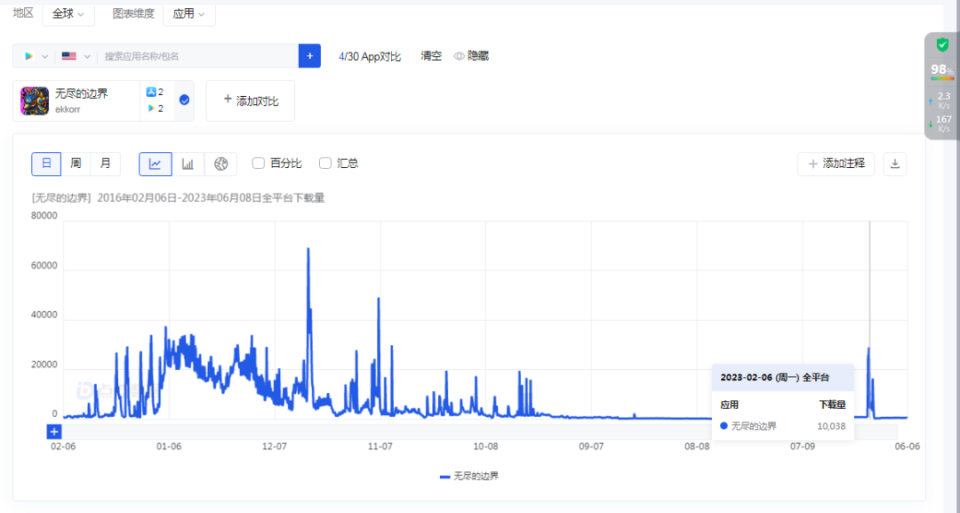Click the green shield security icon
Screen dimensions: 960x513
(x=942, y=45)
